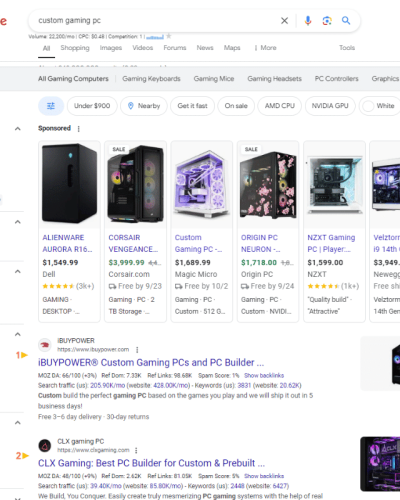Open the Magic Micro purple PC image
This screenshot has height=500, width=400.
point(202,184)
